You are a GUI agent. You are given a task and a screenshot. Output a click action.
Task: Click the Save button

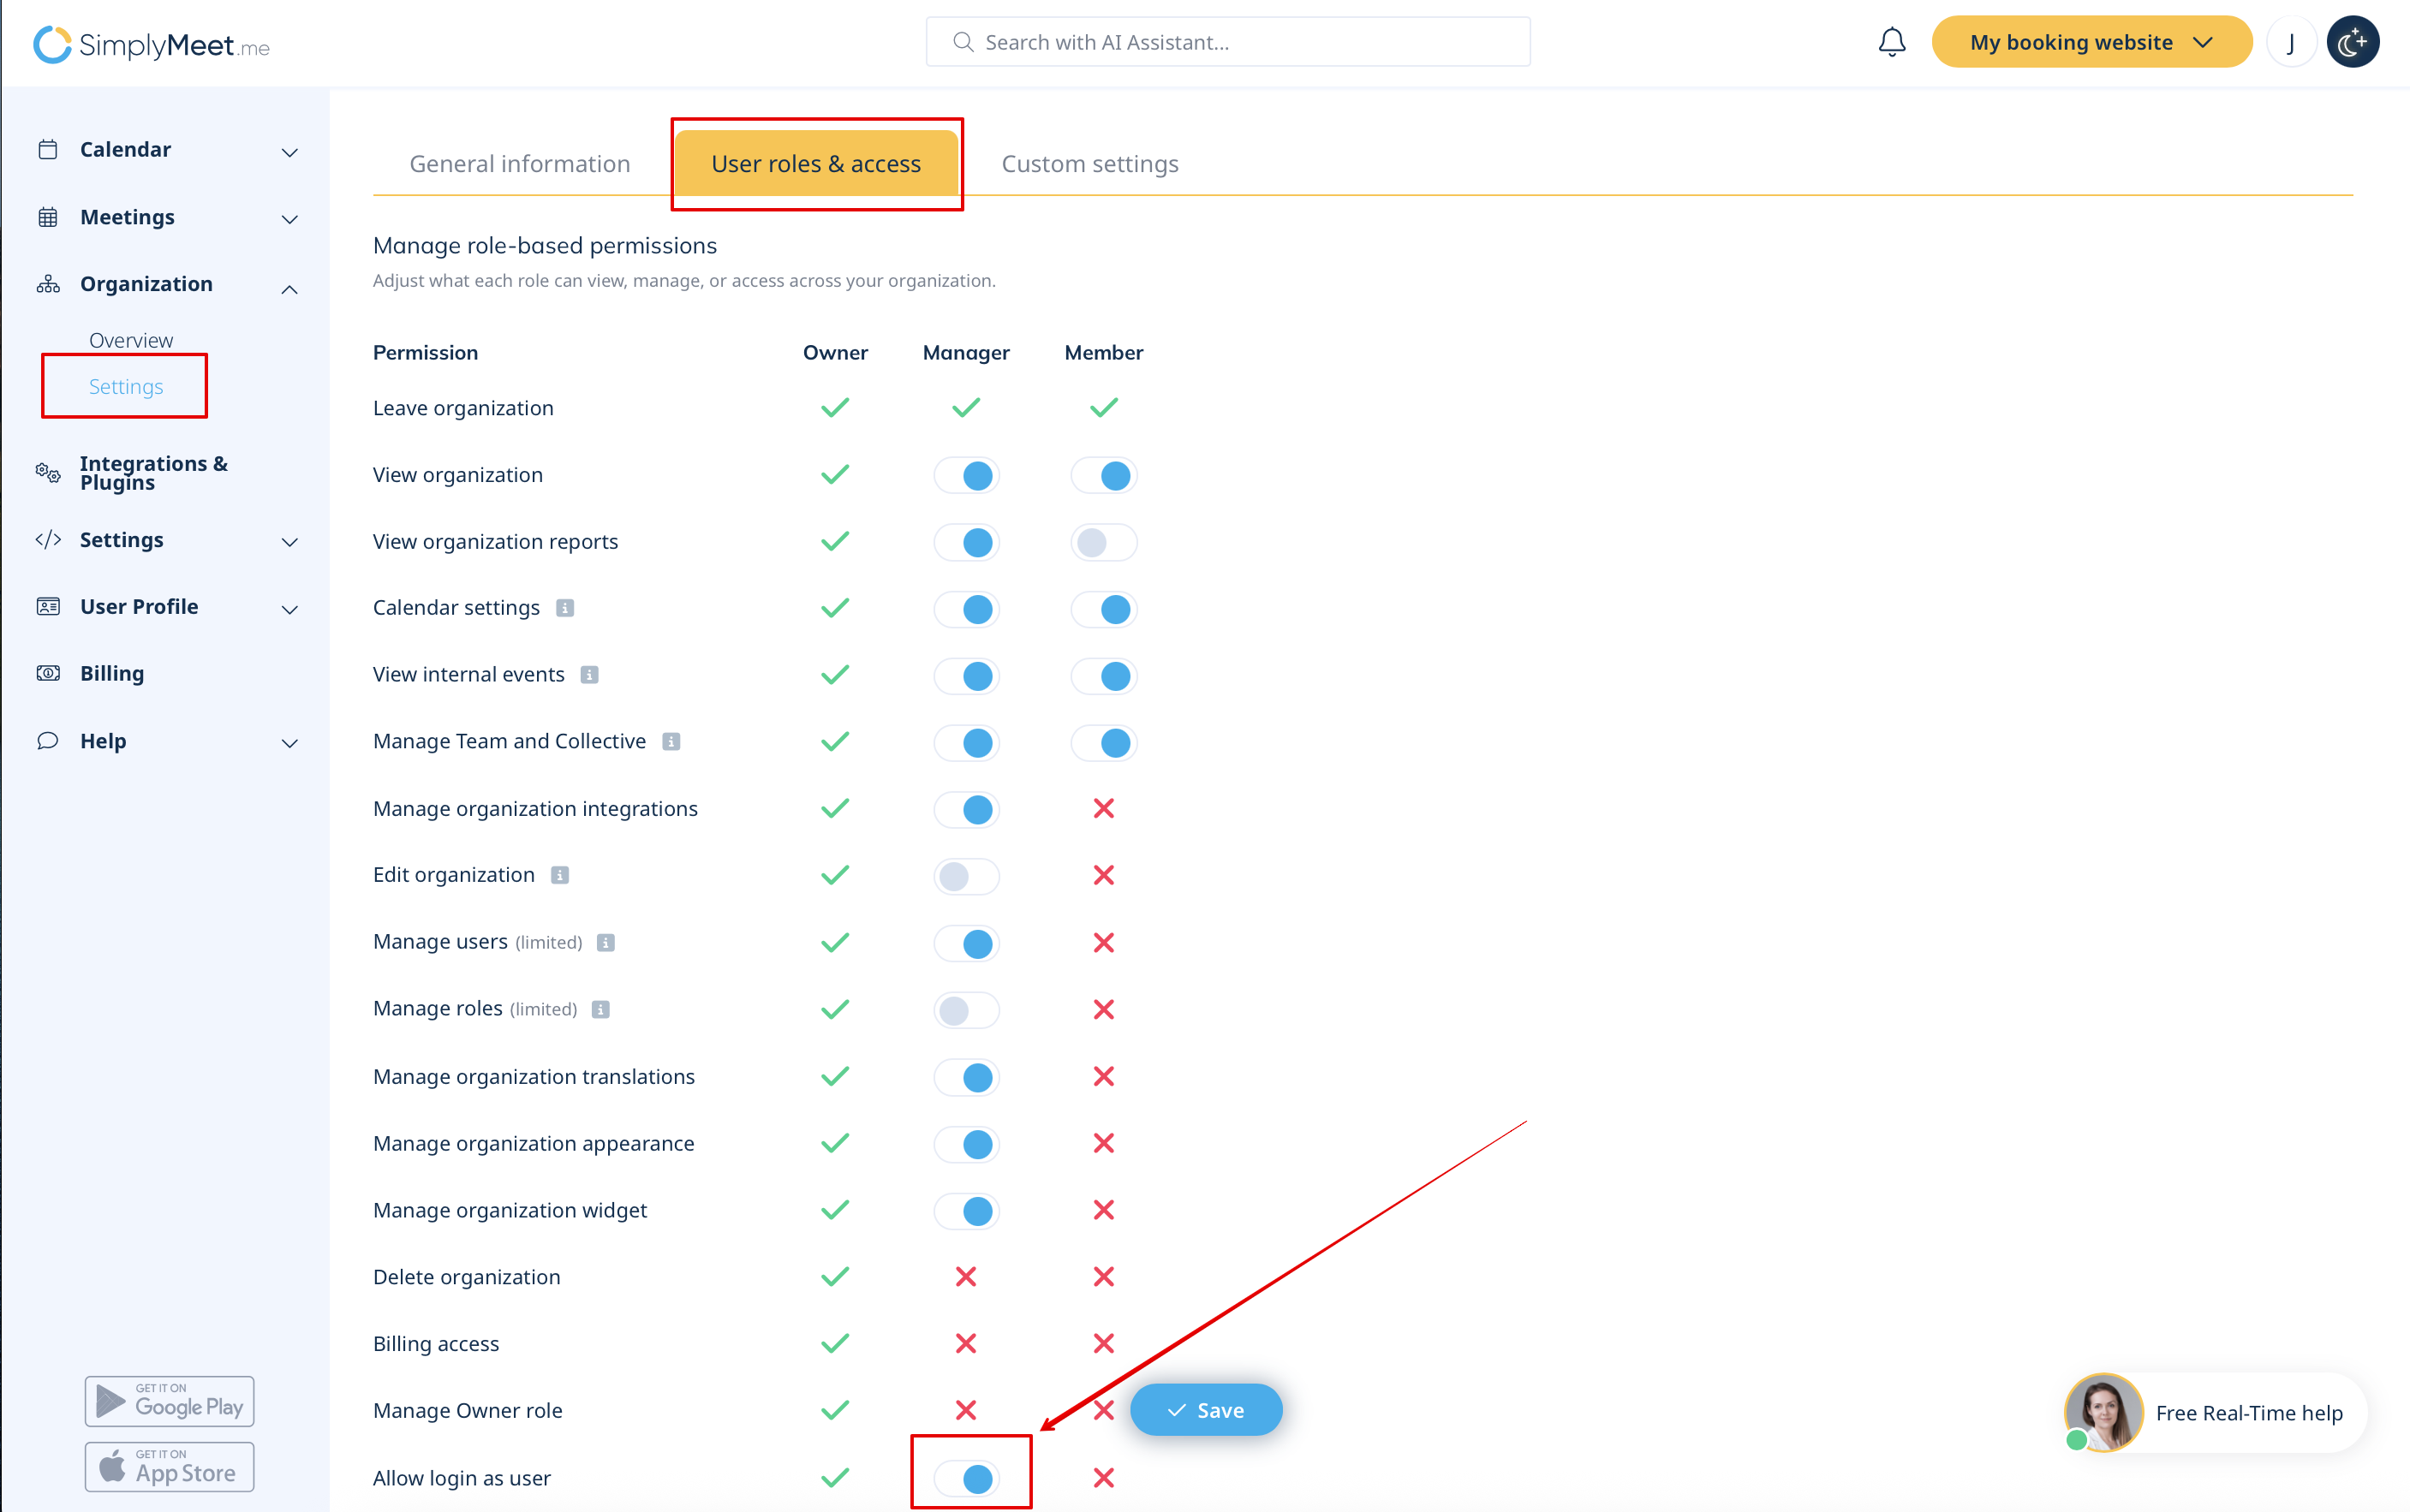tap(1205, 1409)
